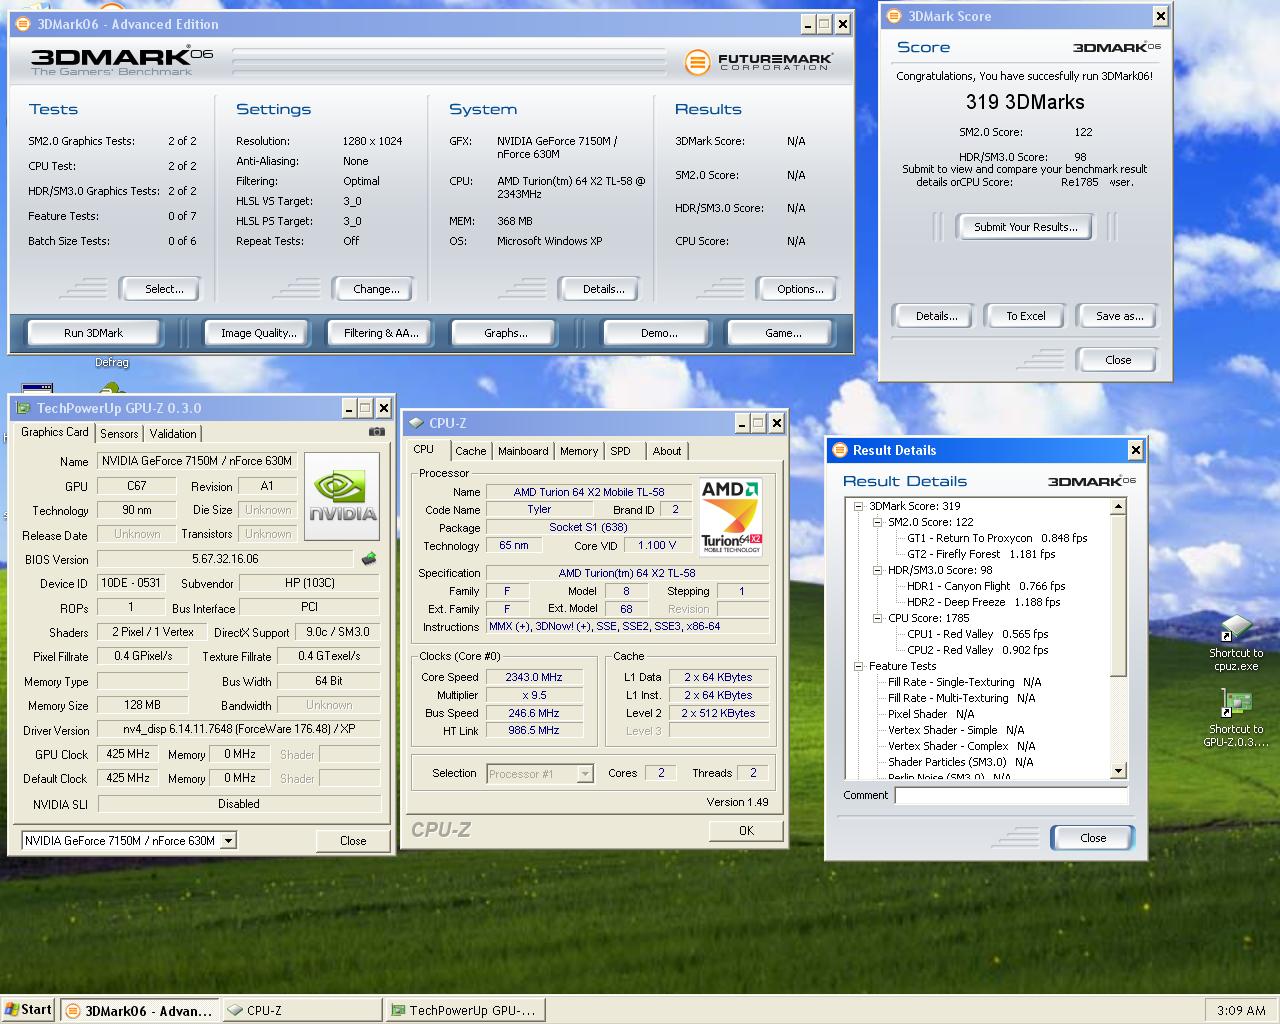The image size is (1280, 1024).
Task: Click the Game... button
Action: click(x=783, y=333)
